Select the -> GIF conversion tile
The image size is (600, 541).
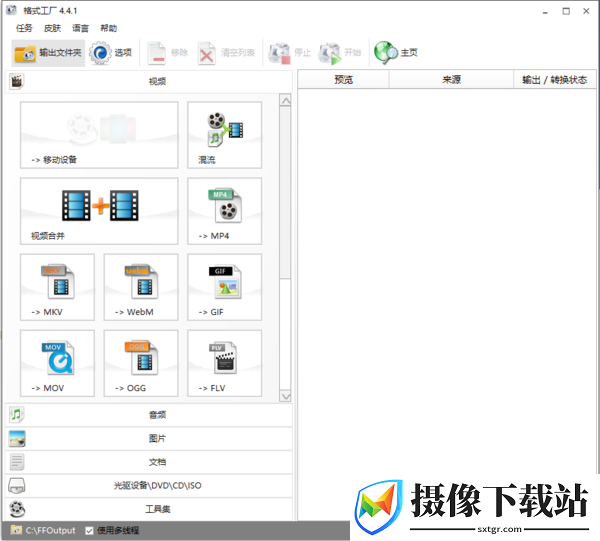coord(225,287)
